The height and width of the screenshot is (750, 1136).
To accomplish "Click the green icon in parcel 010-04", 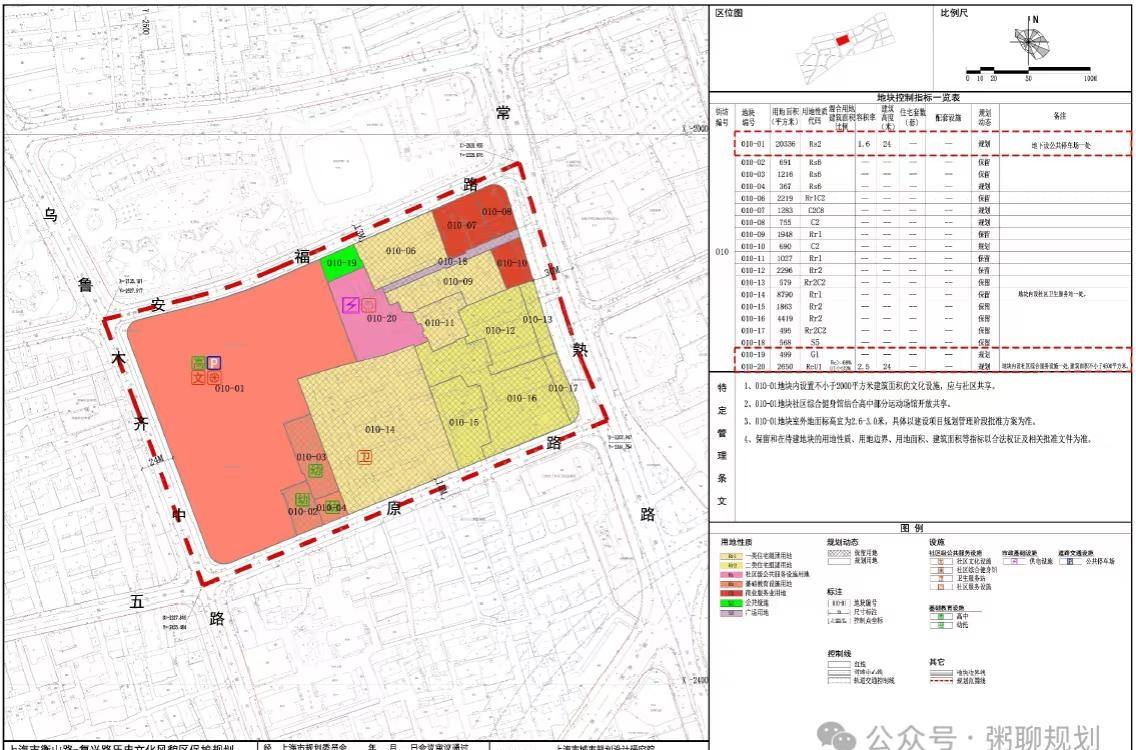I will 331,506.
